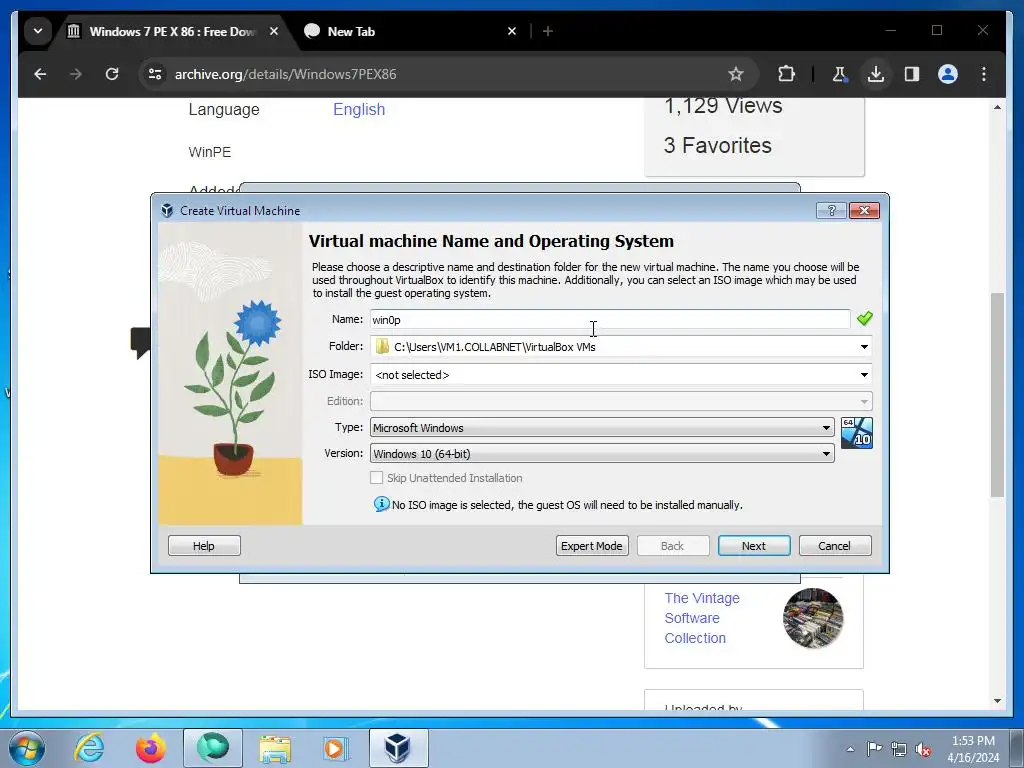1024x768 pixels.
Task: Click the green checkmark beside Name field
Action: coord(864,319)
